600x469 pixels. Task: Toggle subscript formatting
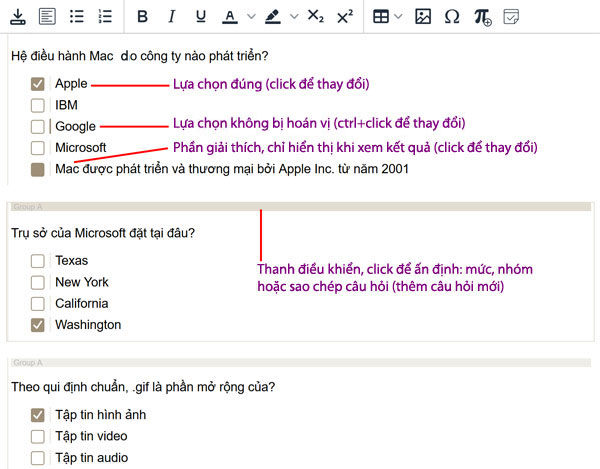tap(315, 16)
